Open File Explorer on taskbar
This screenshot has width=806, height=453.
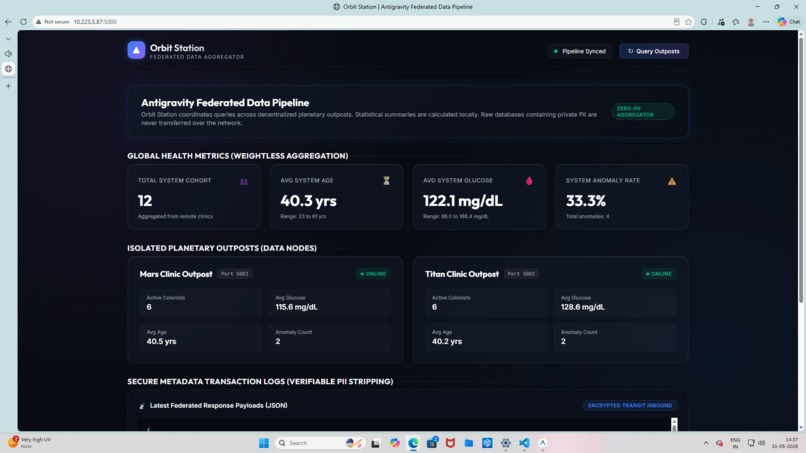(469, 443)
